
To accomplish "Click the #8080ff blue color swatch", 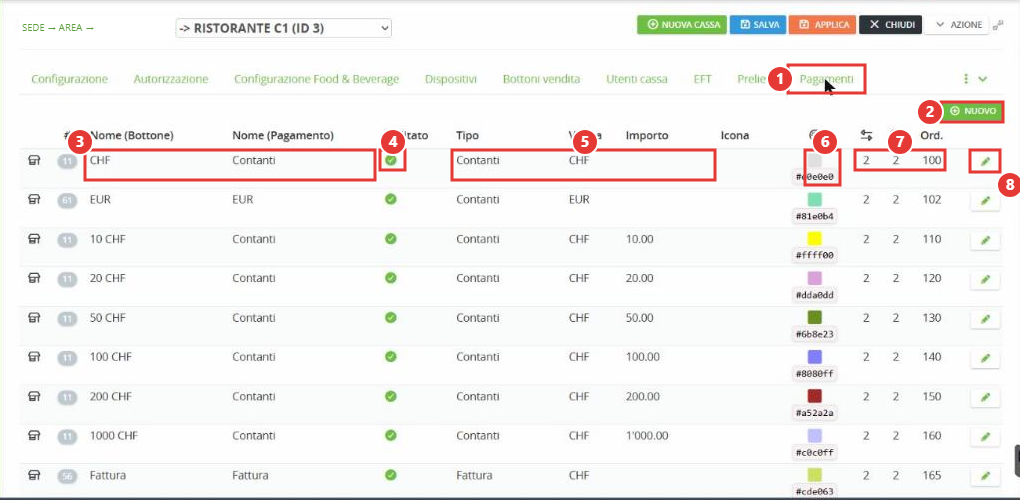I will tap(814, 356).
